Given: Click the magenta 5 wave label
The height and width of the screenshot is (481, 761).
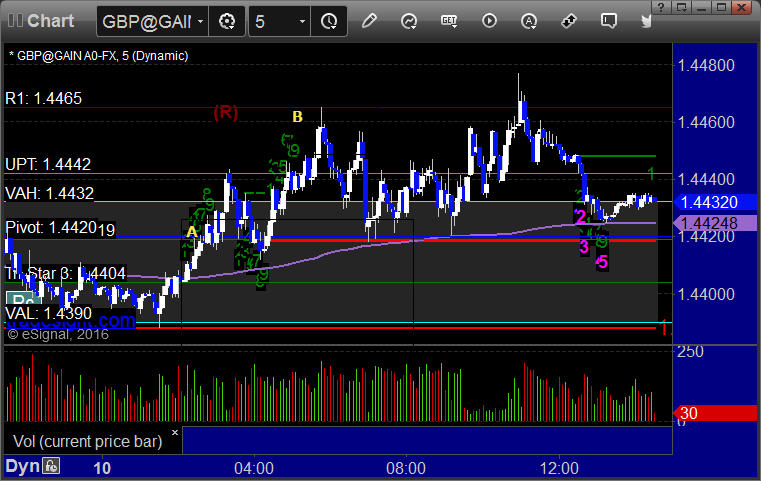Looking at the screenshot, I should tap(602, 262).
